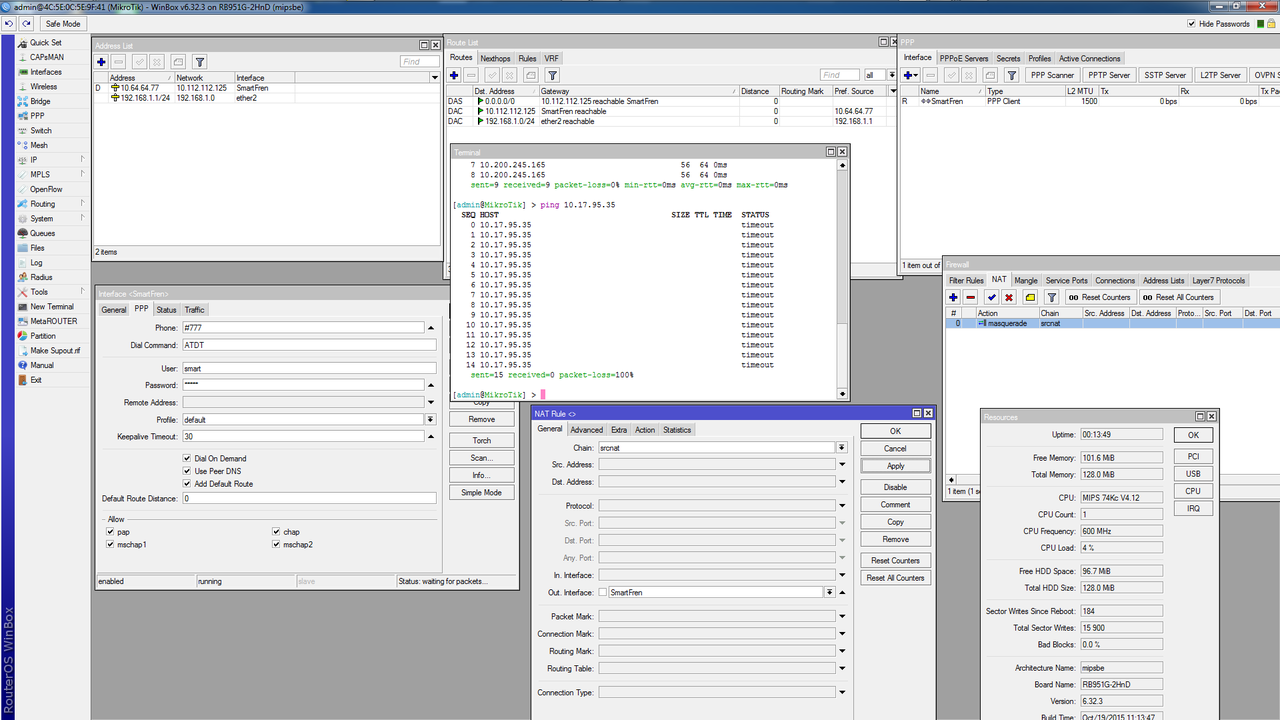Expand the Chain dropdown in NAT Rule
This screenshot has height=720, width=1280.
[x=842, y=448]
